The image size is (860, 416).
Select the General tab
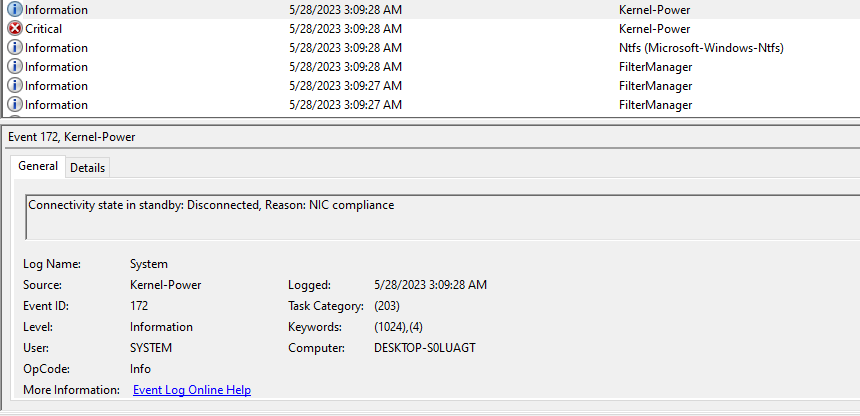(x=38, y=166)
